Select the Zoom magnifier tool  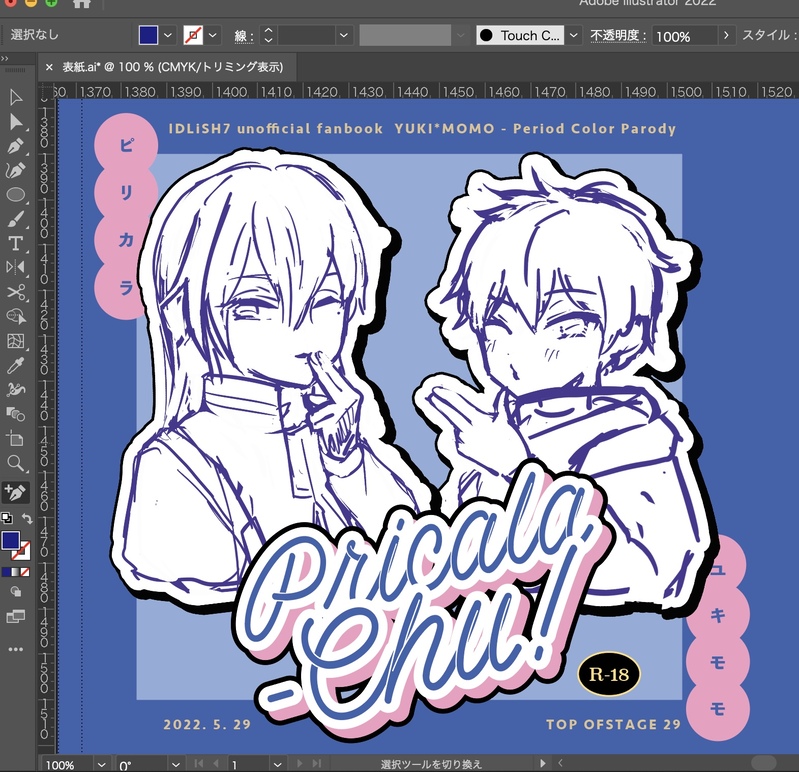pos(16,463)
